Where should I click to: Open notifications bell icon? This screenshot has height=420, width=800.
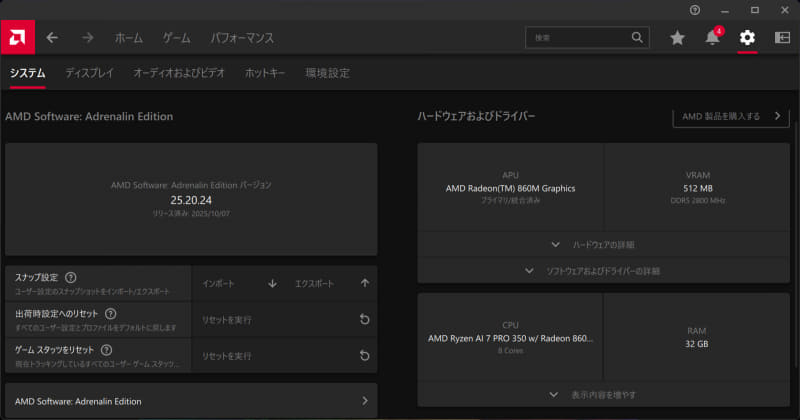click(x=712, y=38)
